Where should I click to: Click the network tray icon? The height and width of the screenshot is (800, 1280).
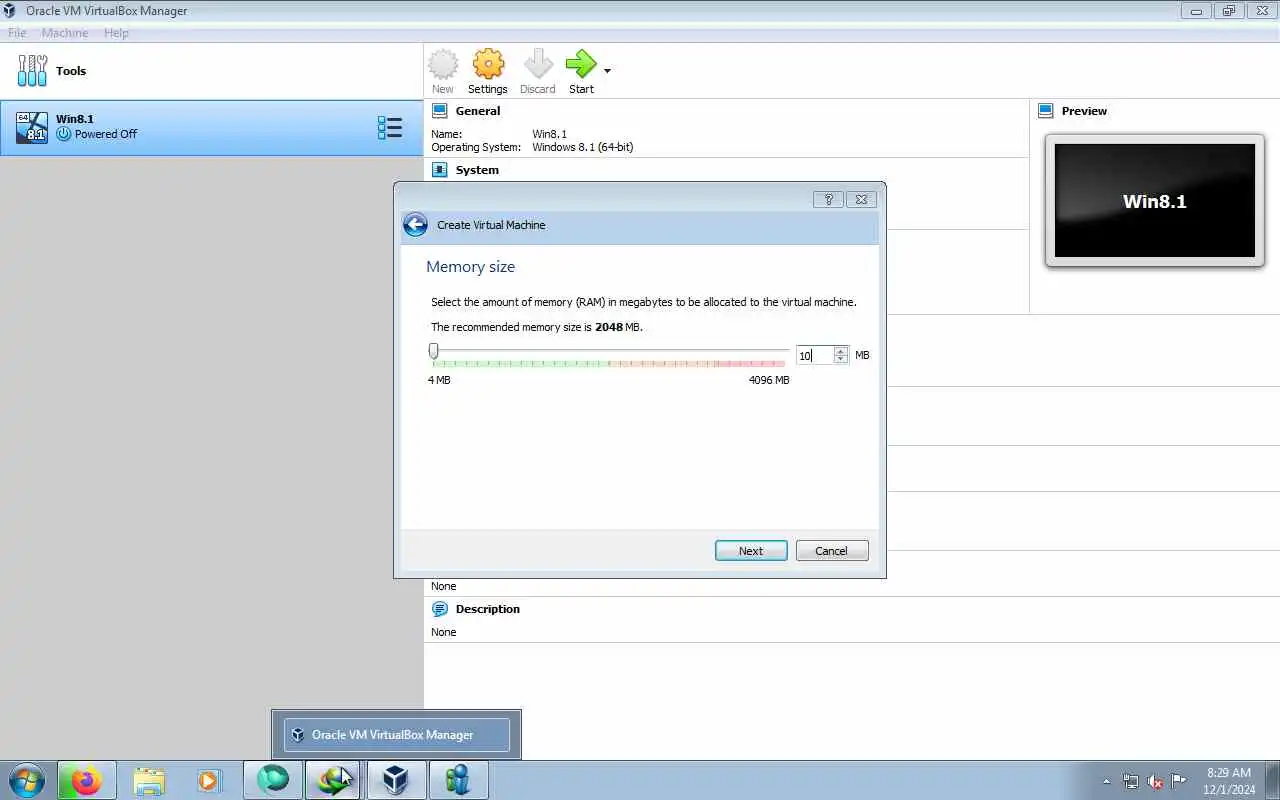click(1131, 781)
